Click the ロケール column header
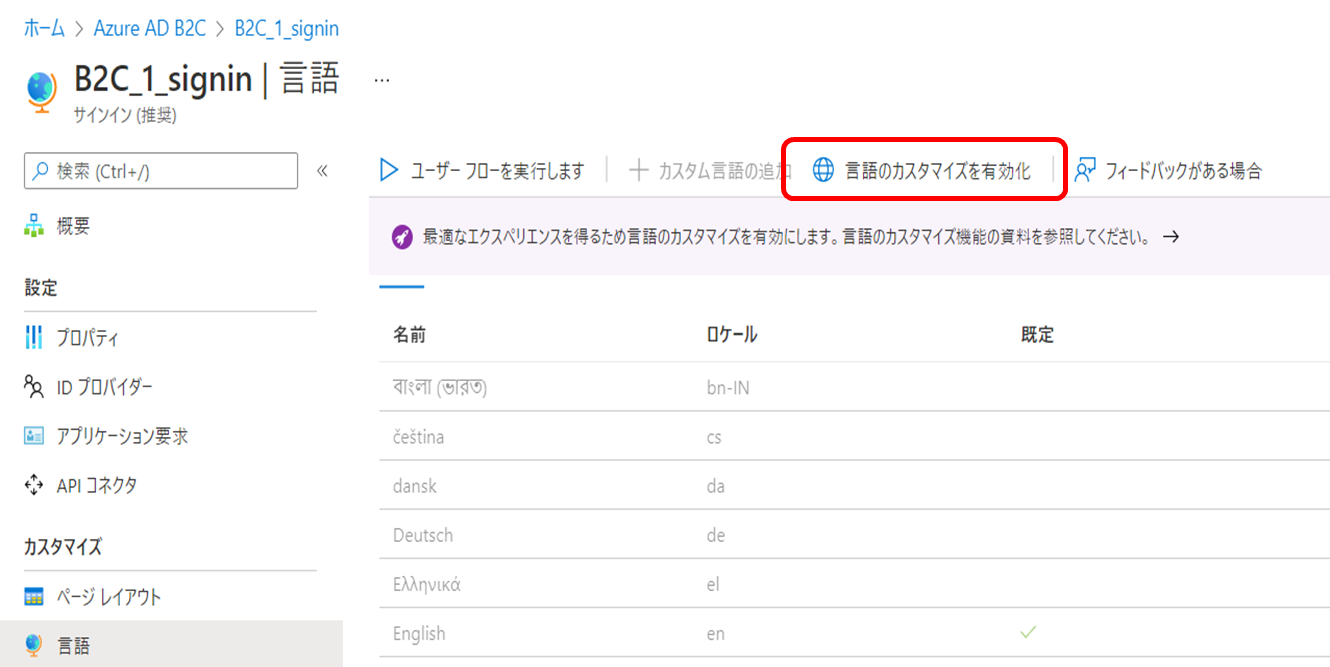Viewport: 1330px width, 667px height. click(x=732, y=335)
